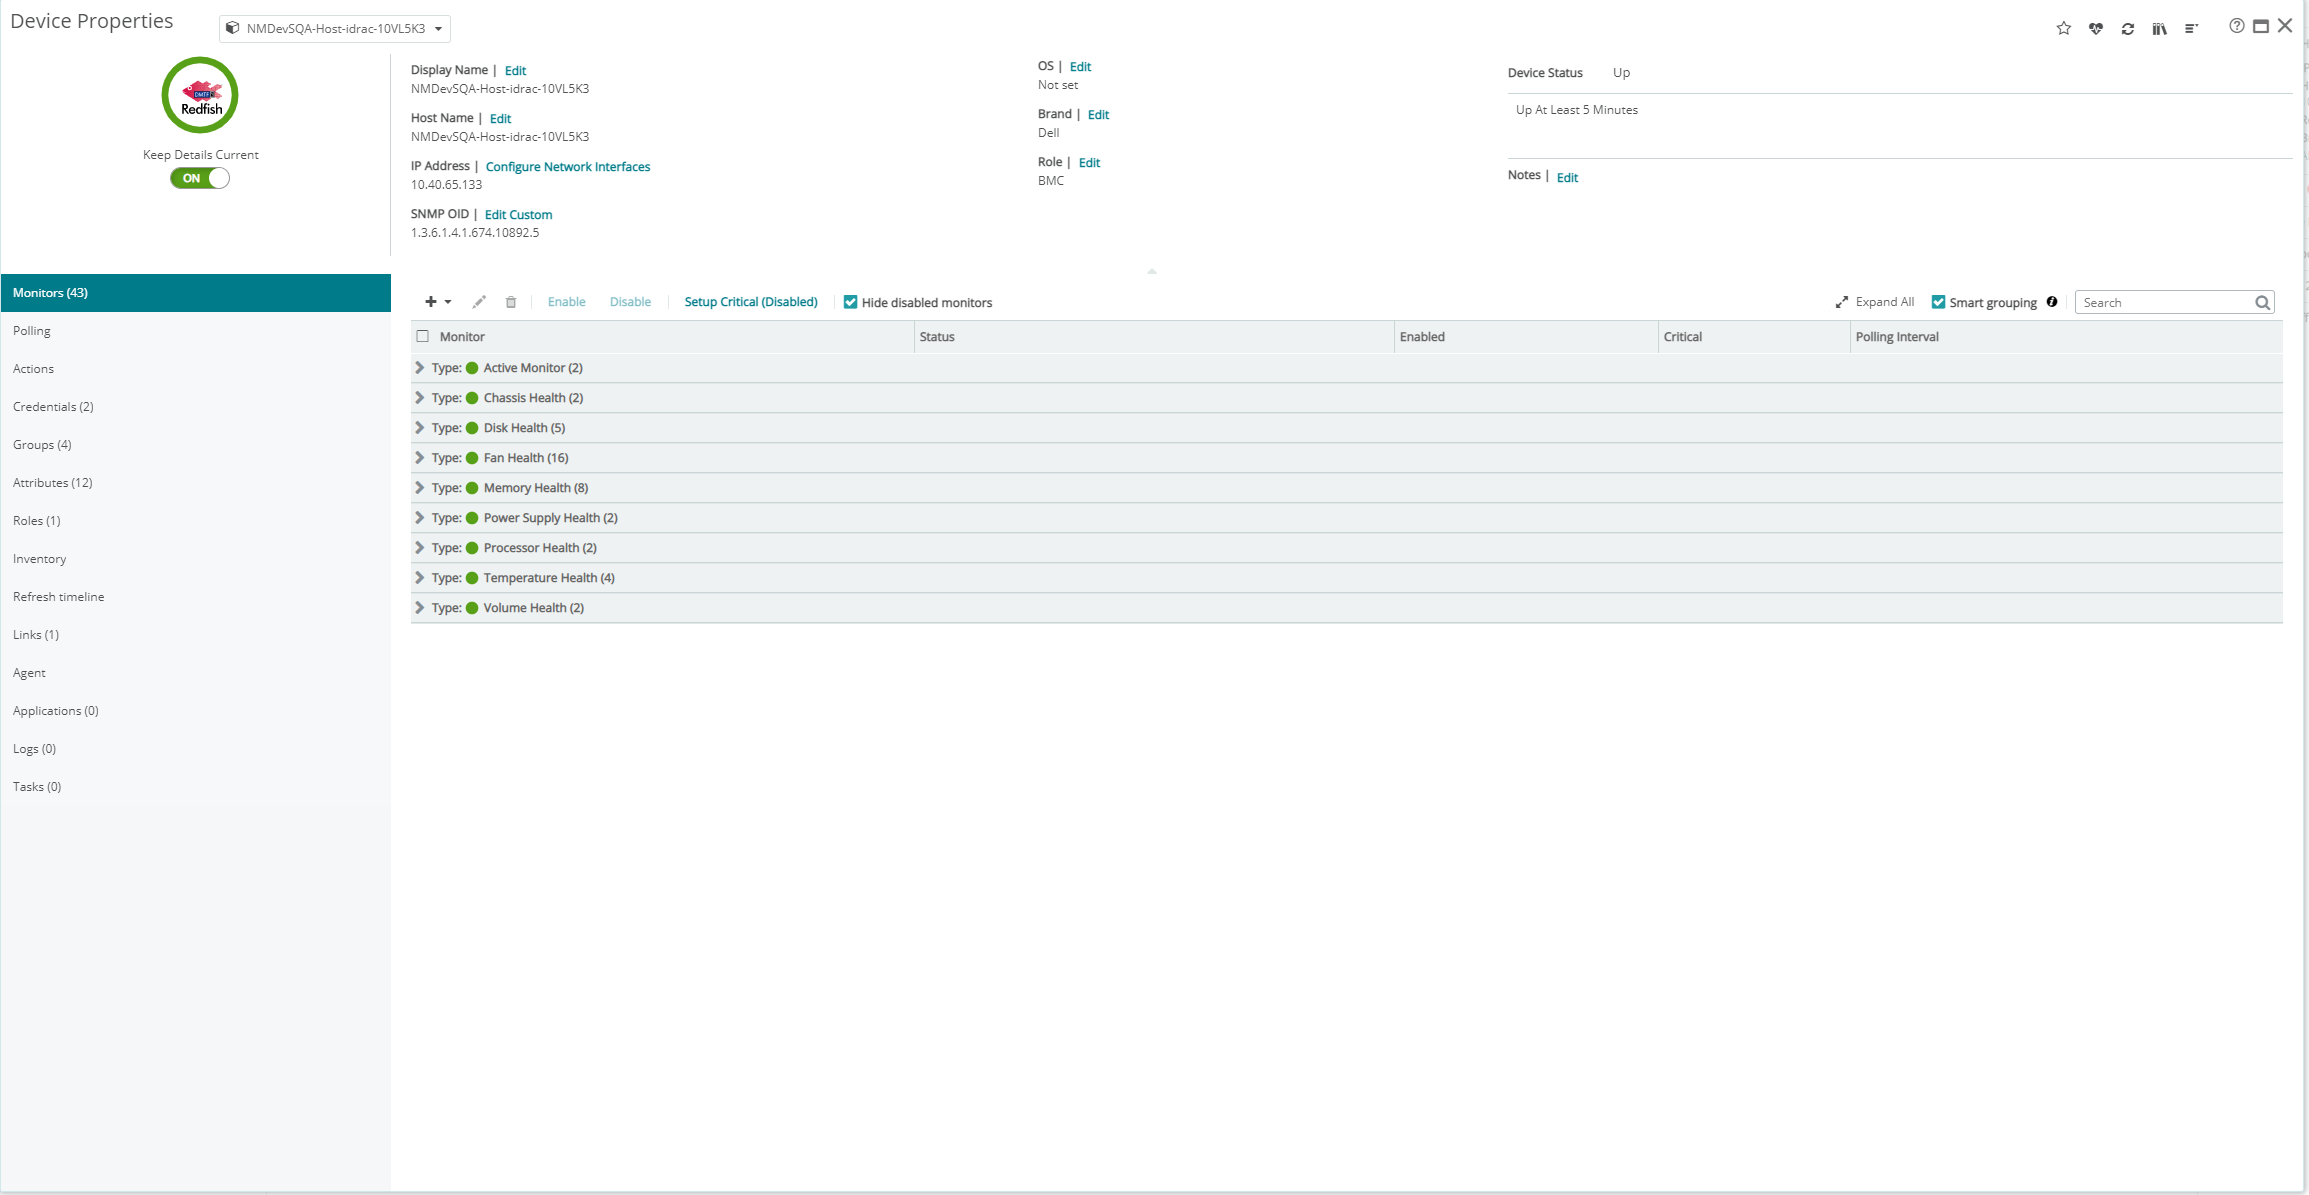The width and height of the screenshot is (2309, 1195).
Task: Open the help icon
Action: (x=2237, y=25)
